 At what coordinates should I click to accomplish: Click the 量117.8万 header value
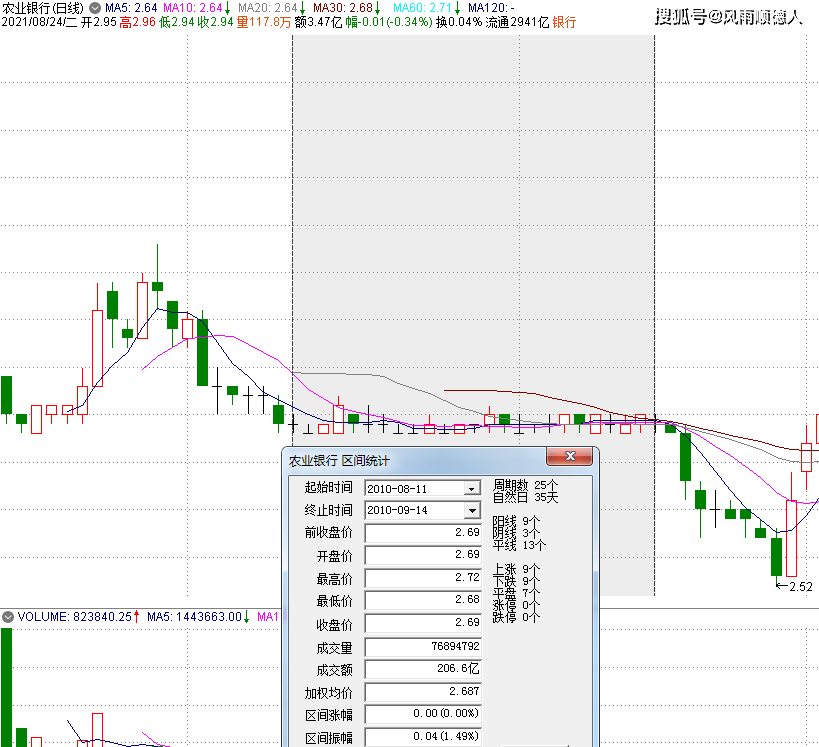pos(264,22)
